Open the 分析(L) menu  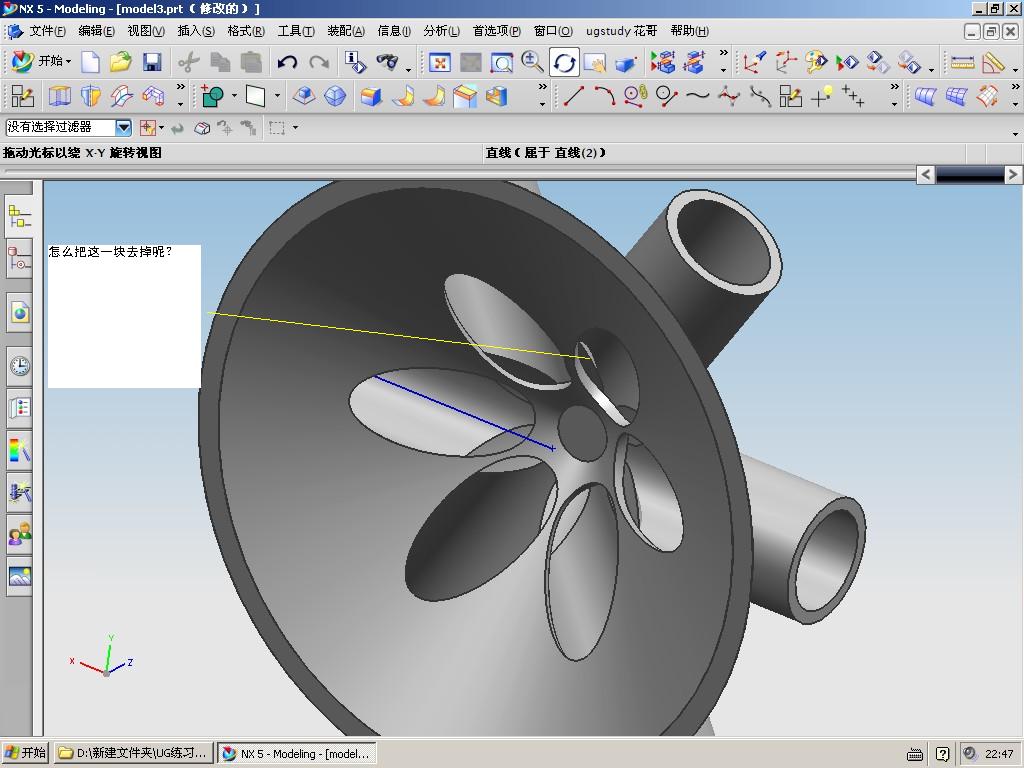pos(441,31)
